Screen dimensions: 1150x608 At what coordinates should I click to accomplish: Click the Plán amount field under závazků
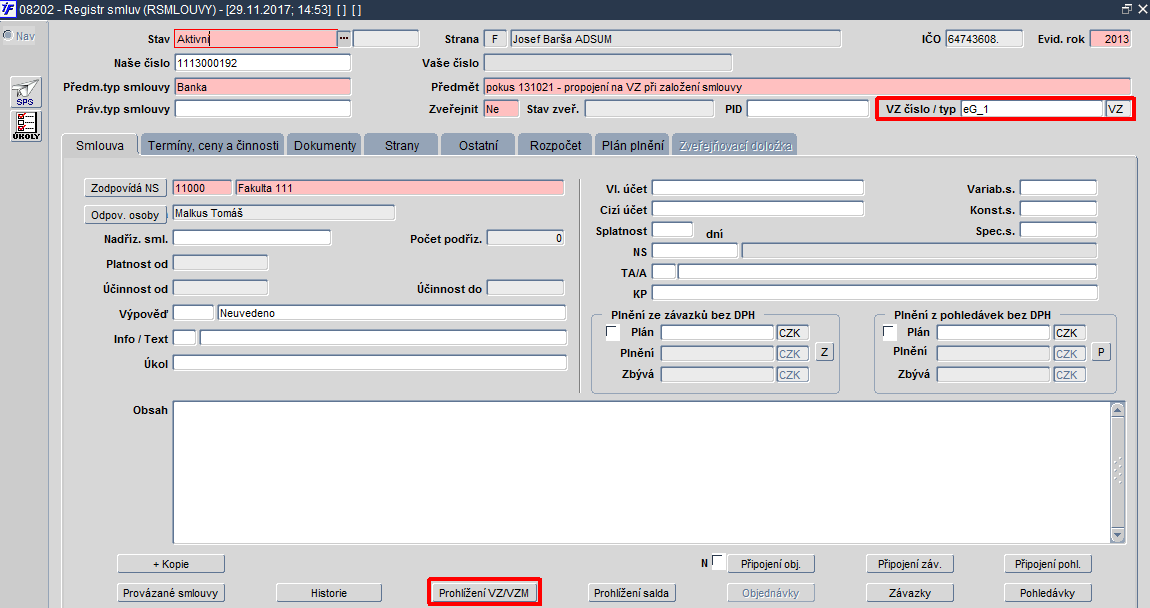pos(717,332)
